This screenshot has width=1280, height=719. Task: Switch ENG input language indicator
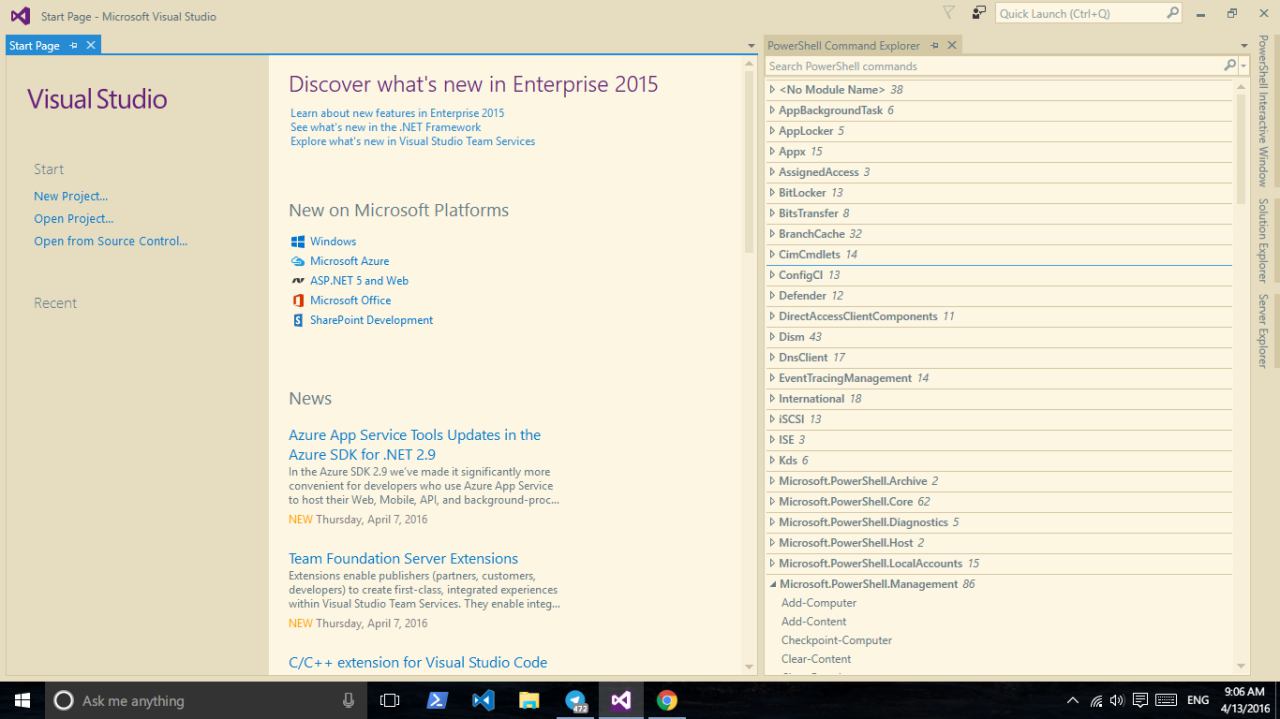pyautogui.click(x=1198, y=700)
